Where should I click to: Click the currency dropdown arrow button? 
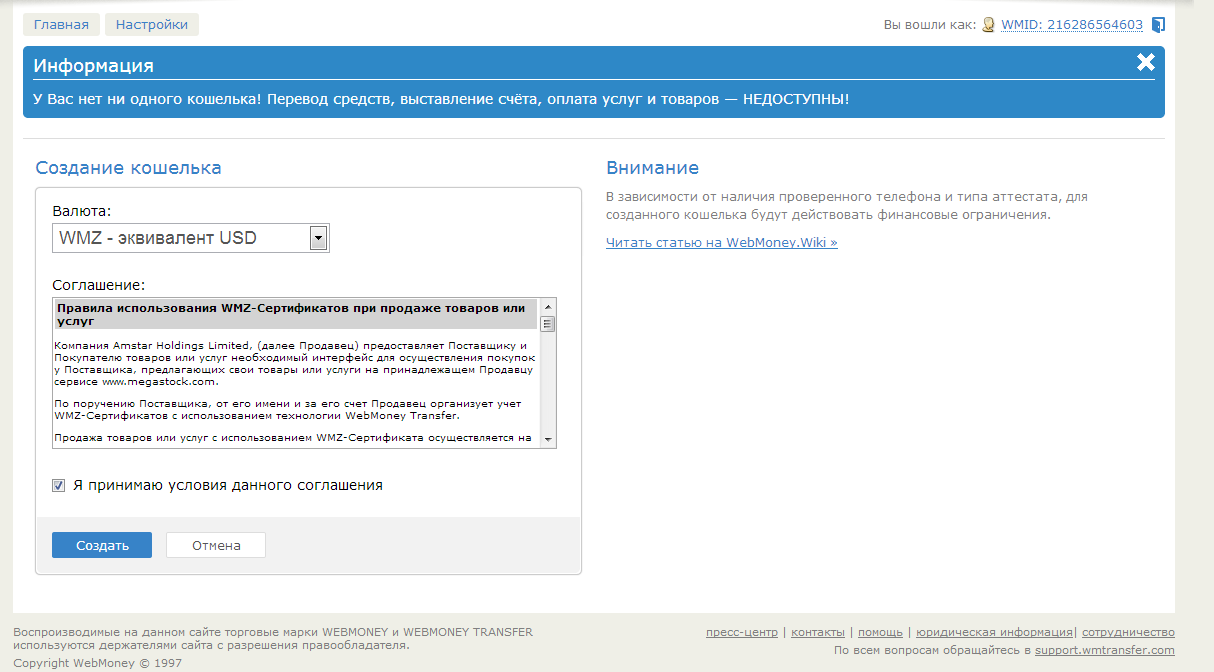tap(319, 238)
